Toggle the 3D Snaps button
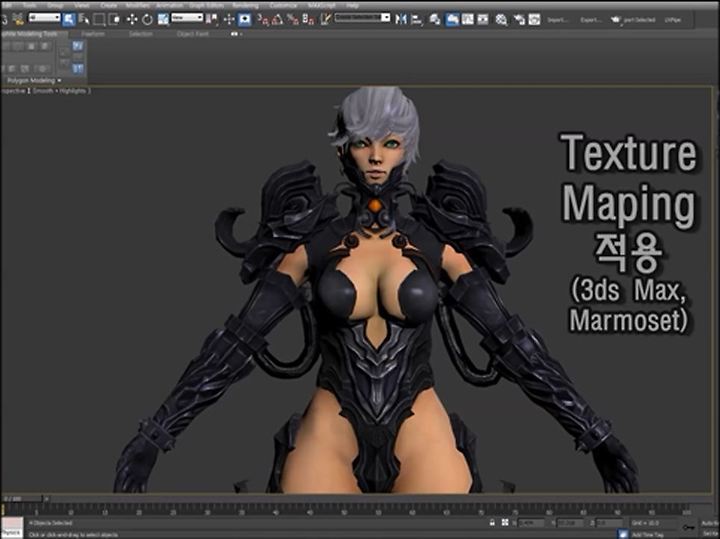The image size is (720, 539). [x=263, y=19]
